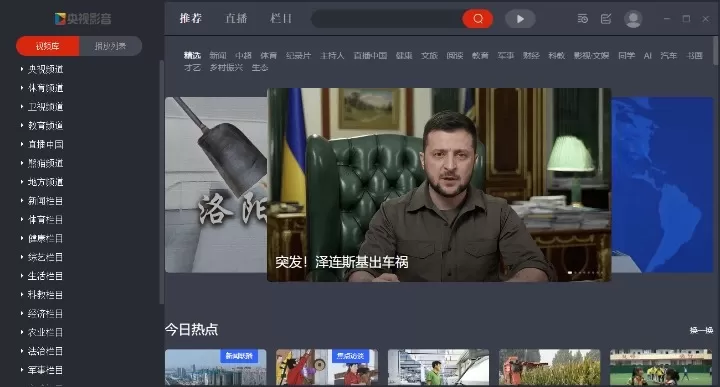Click the red search magnifier button
The width and height of the screenshot is (720, 387).
[478, 19]
